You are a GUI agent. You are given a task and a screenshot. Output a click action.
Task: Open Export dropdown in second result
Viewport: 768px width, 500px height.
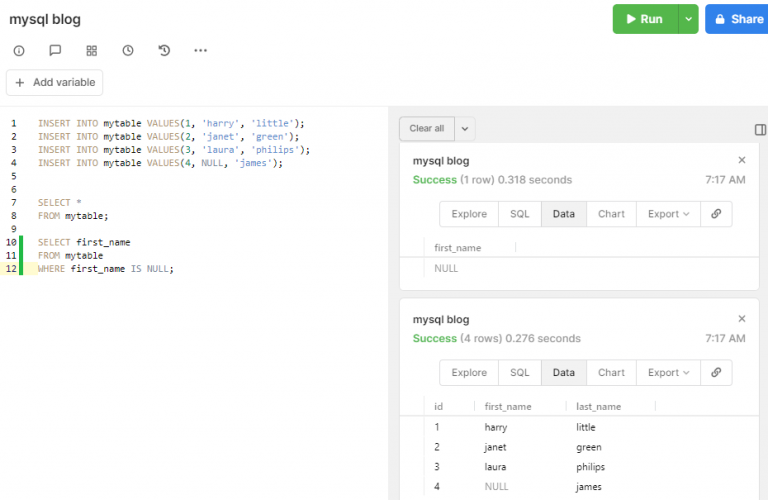point(668,373)
